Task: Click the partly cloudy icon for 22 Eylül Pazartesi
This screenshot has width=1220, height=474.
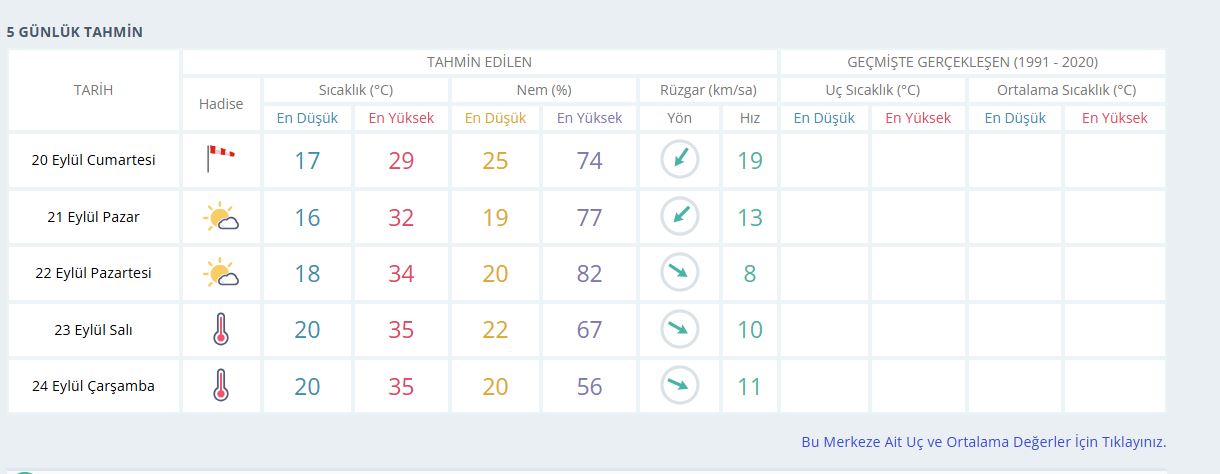Action: (221, 273)
